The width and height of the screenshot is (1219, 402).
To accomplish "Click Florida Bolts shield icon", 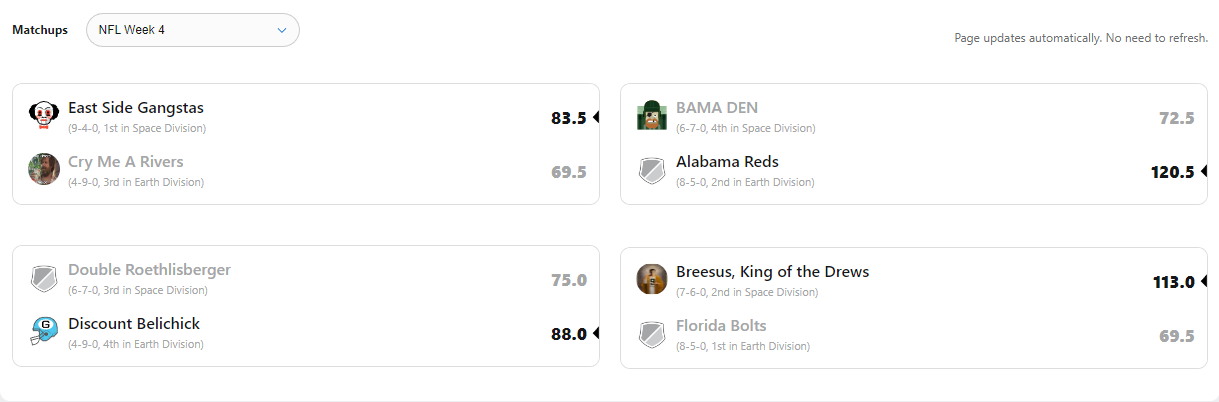I will [652, 334].
